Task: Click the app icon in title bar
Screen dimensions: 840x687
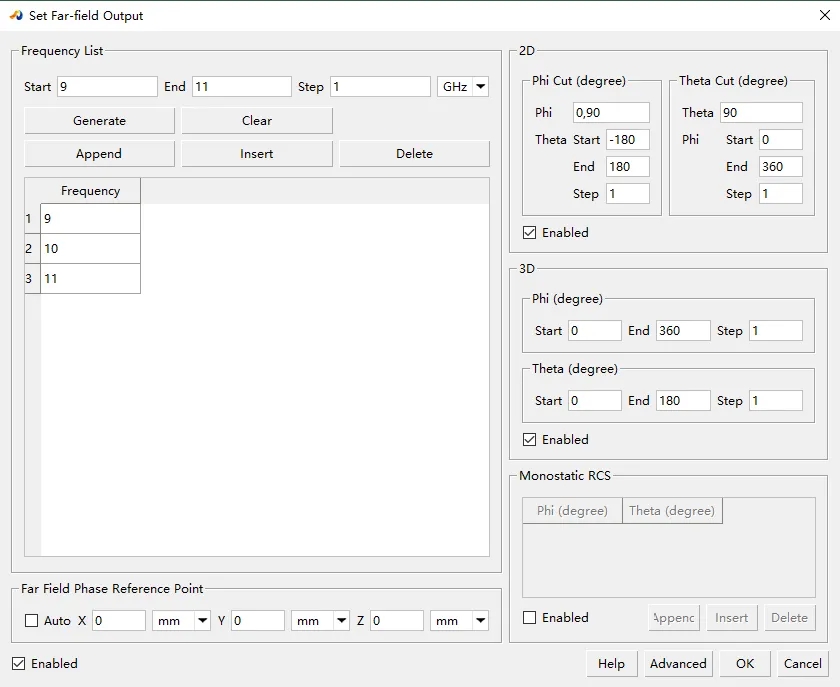Action: (15, 15)
